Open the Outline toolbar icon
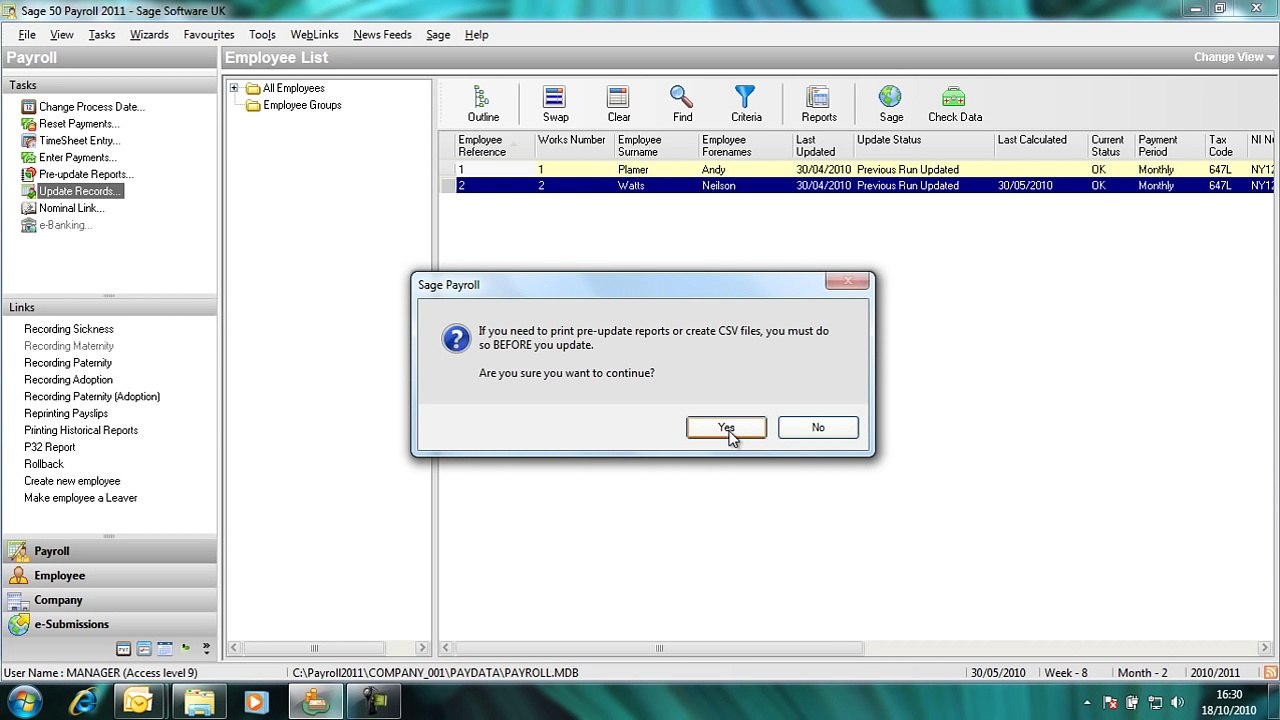 pyautogui.click(x=483, y=104)
